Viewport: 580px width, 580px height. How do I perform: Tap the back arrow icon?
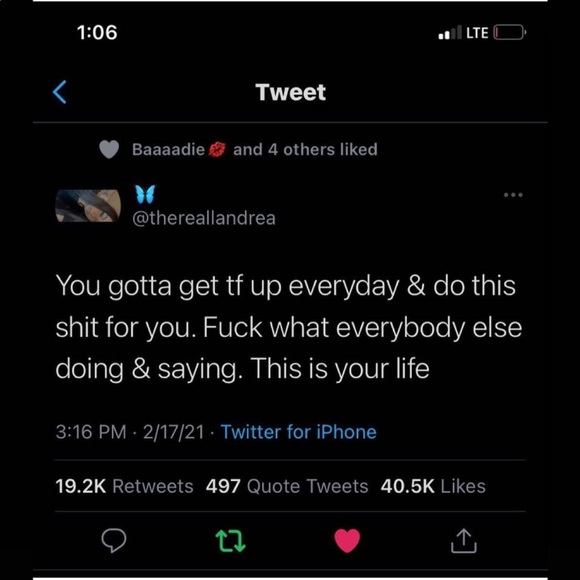click(x=60, y=92)
